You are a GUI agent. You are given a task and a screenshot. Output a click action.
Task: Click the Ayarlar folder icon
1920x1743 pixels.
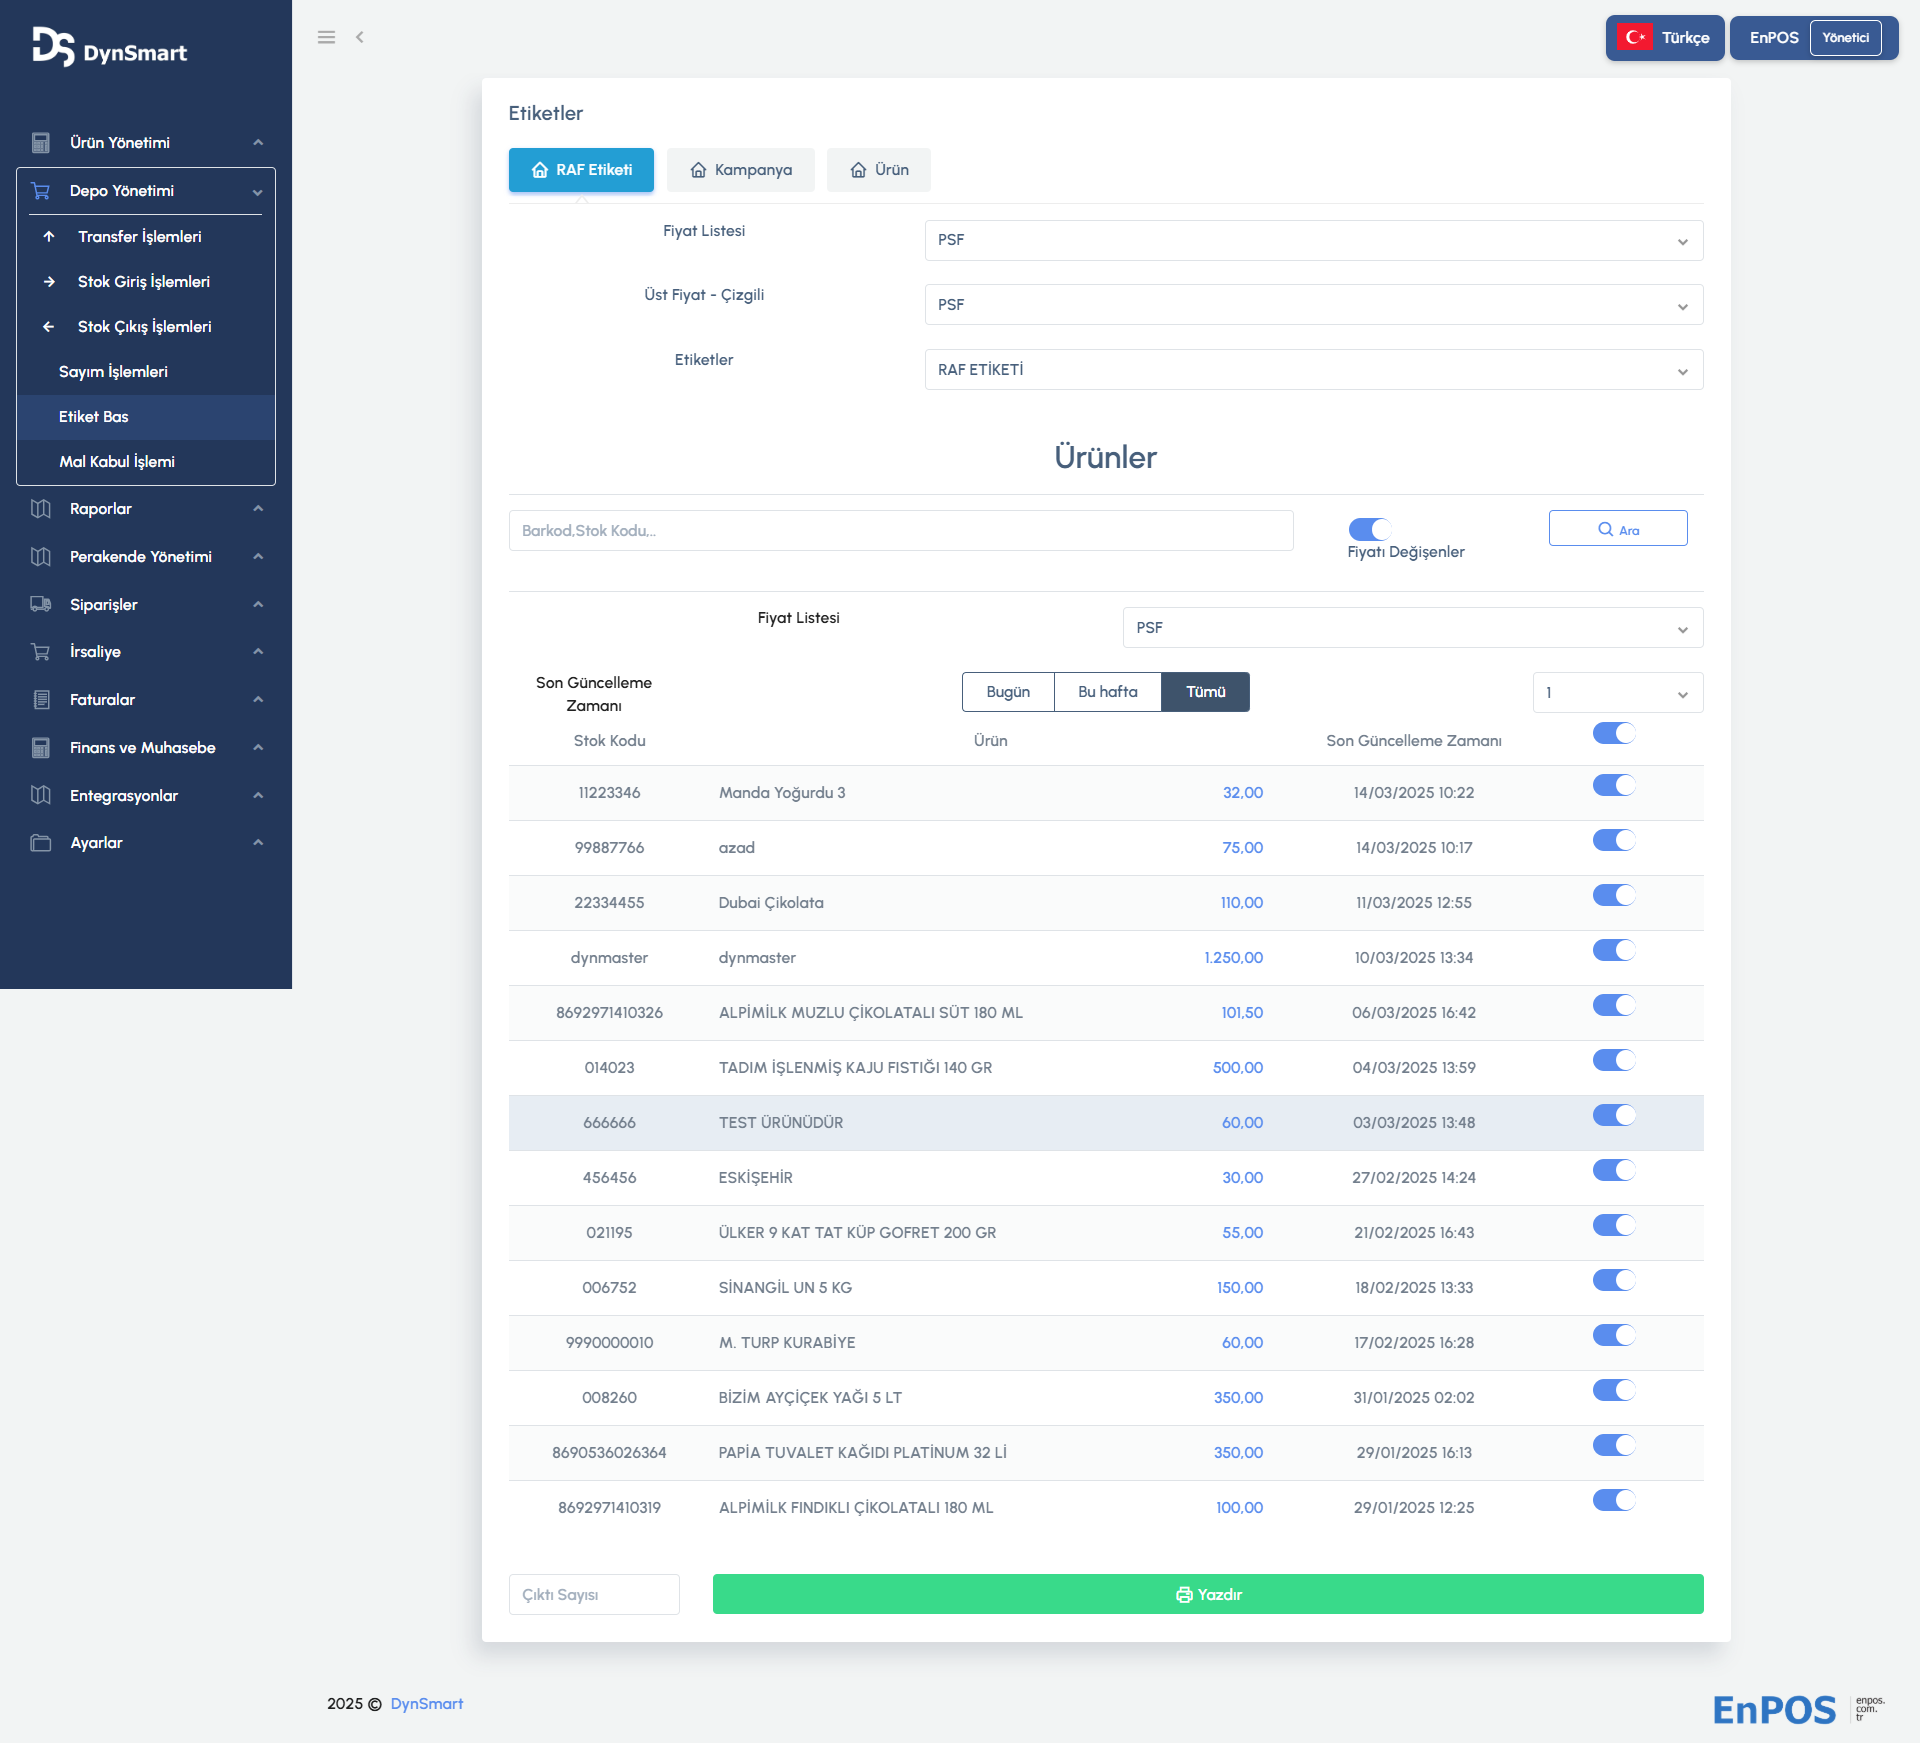point(41,843)
